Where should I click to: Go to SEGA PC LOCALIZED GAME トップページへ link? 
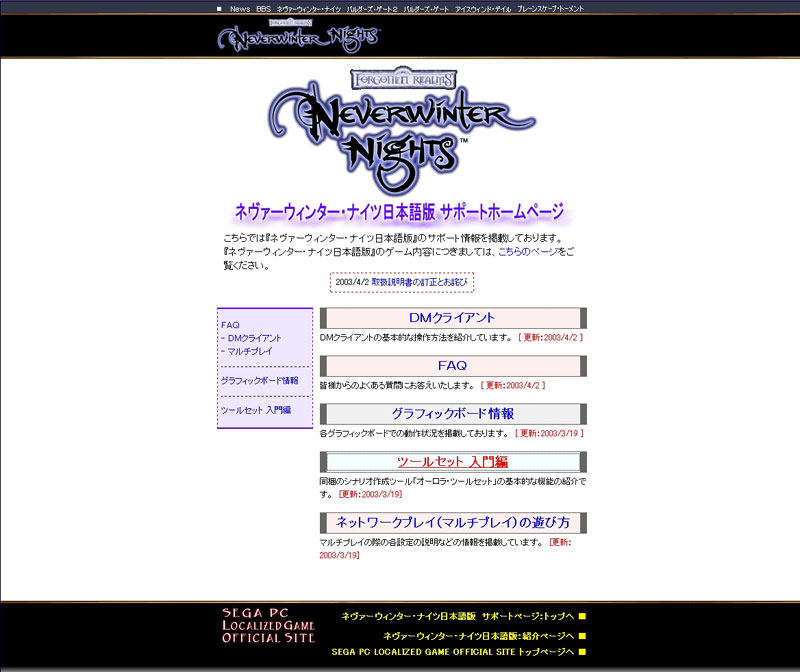[453, 652]
